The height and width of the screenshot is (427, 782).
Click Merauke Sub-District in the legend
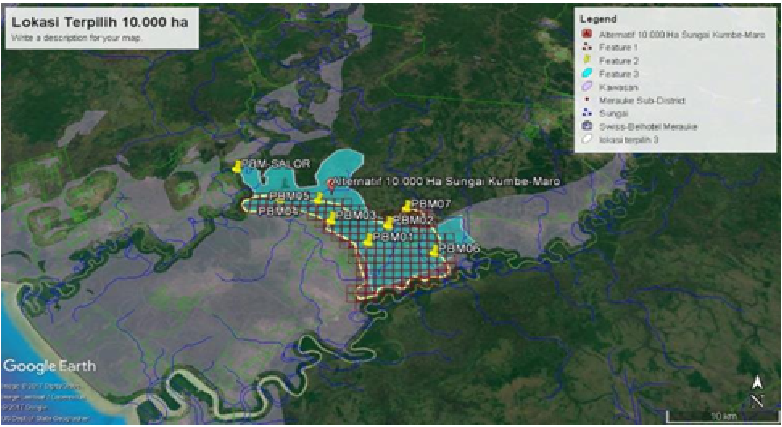[x=641, y=100]
